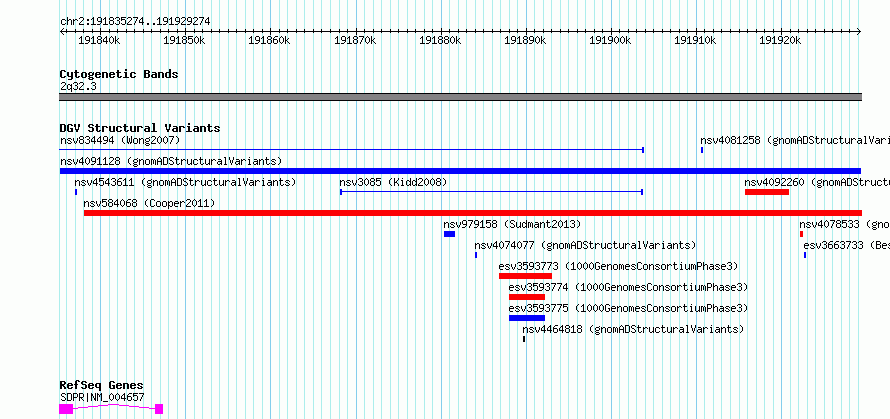The width and height of the screenshot is (890, 419).
Task: Click the 191880k ruler label
Action: click(x=440, y=40)
